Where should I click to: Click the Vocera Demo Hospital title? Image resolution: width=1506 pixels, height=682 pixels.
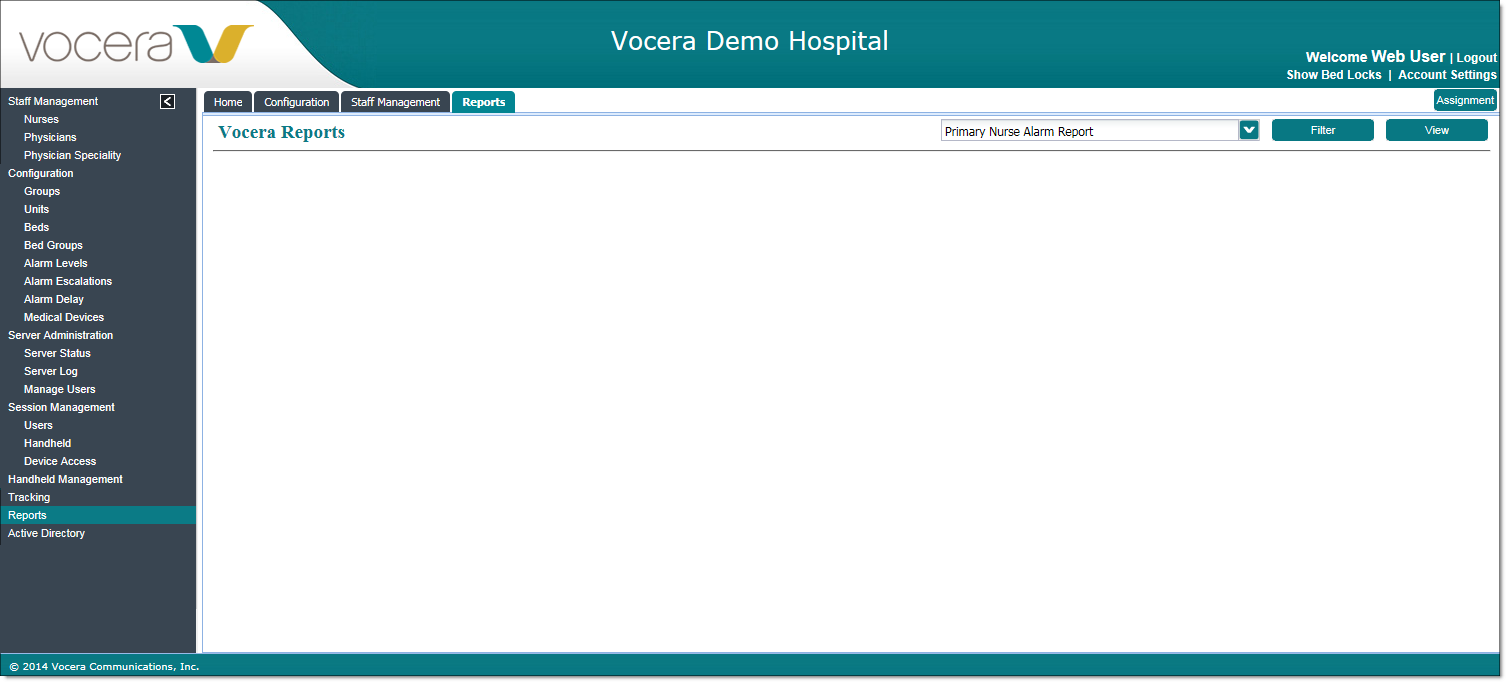coord(749,41)
